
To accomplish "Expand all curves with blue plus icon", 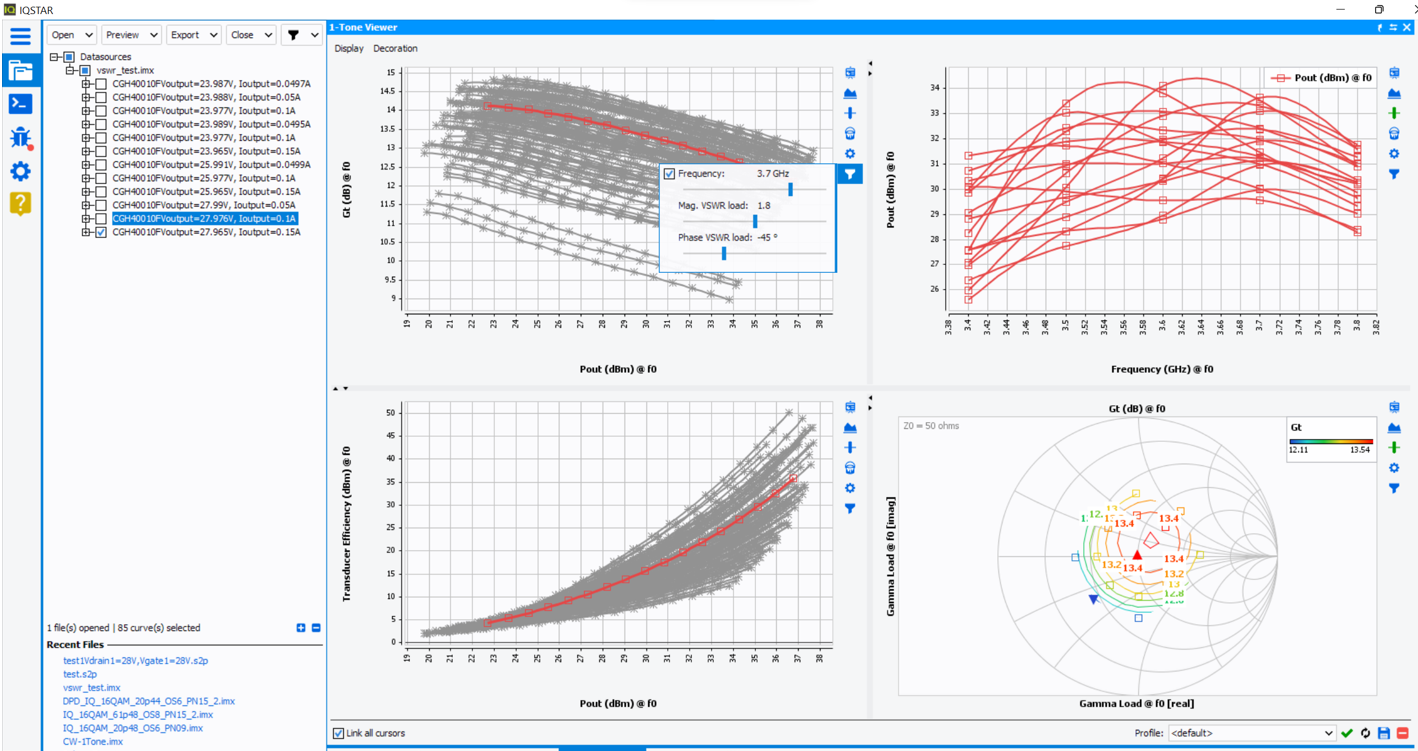I will [x=301, y=628].
